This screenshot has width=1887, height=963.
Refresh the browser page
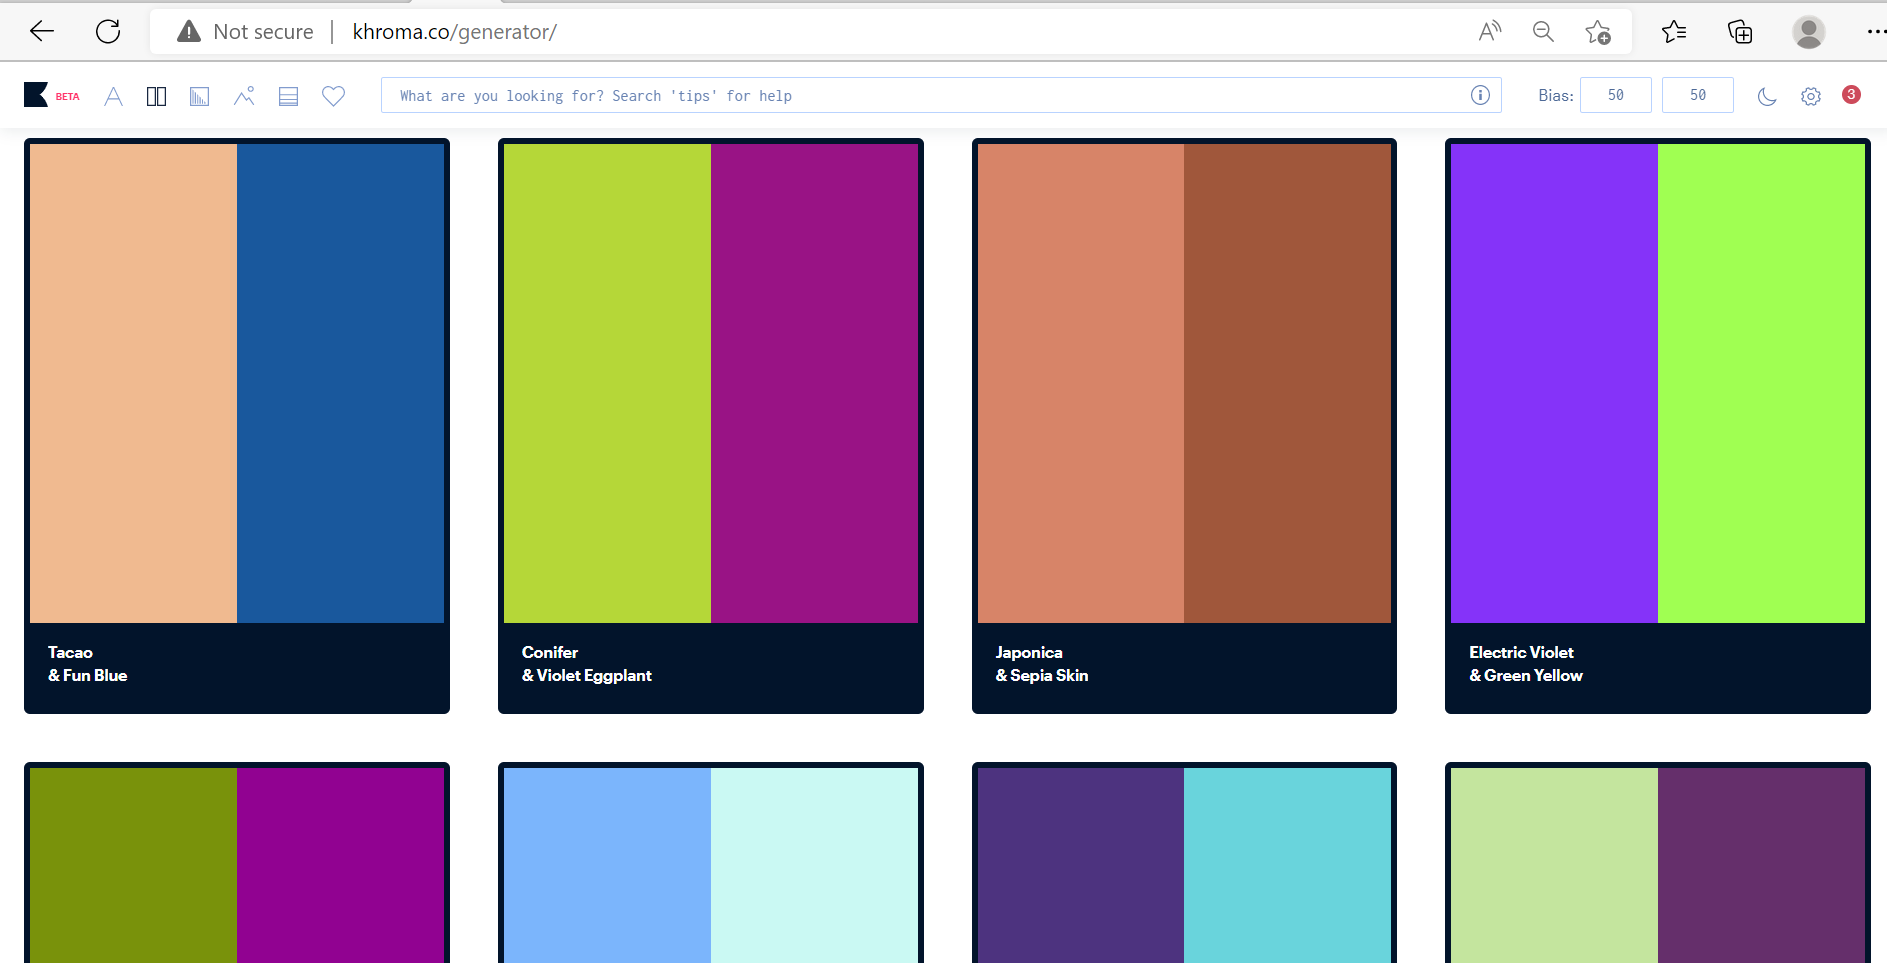click(x=108, y=31)
